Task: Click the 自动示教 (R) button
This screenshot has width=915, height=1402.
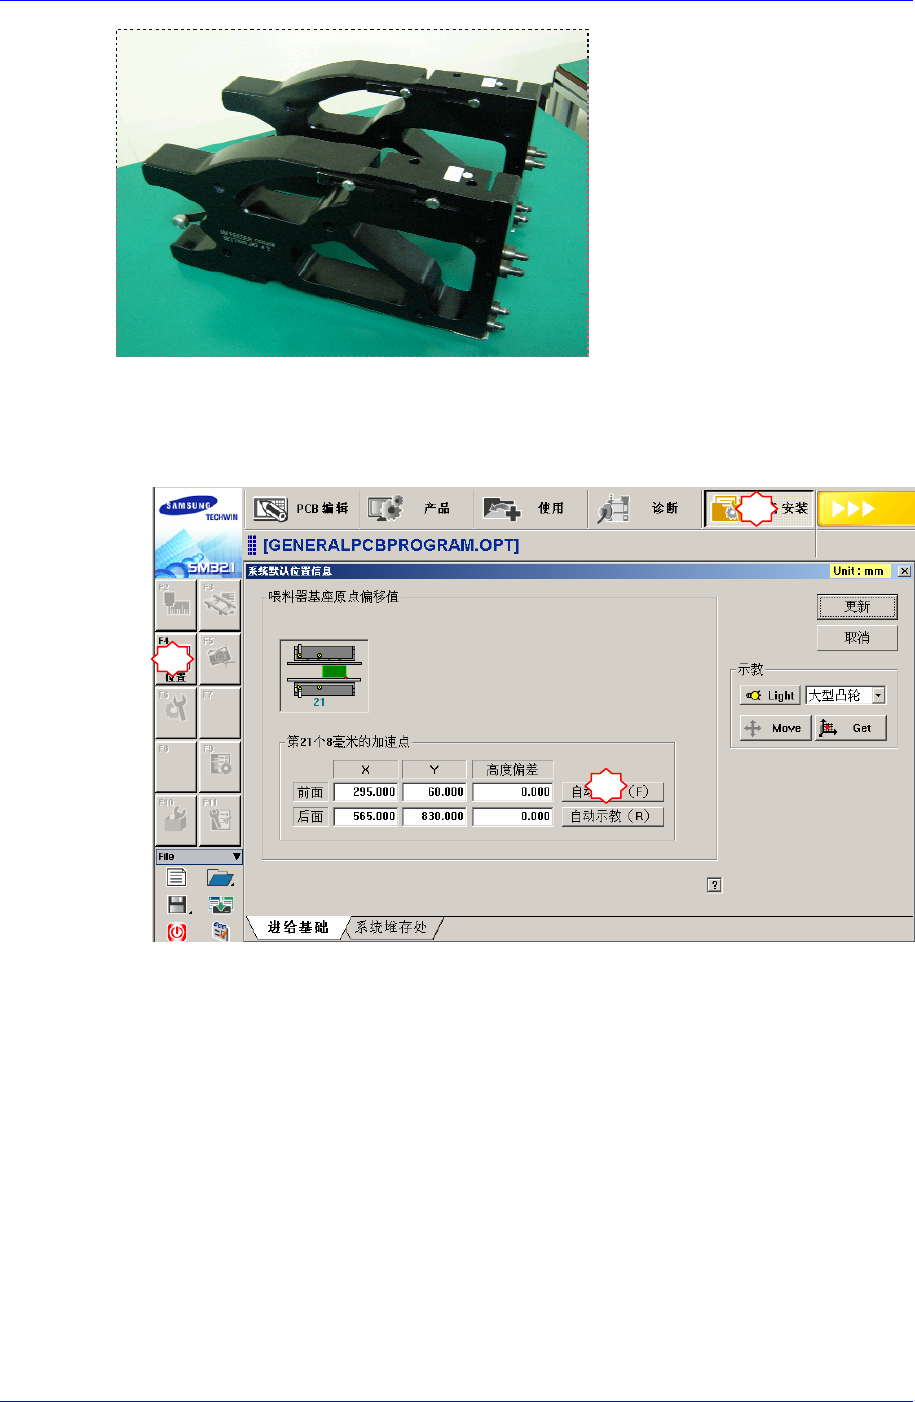Action: click(x=612, y=816)
